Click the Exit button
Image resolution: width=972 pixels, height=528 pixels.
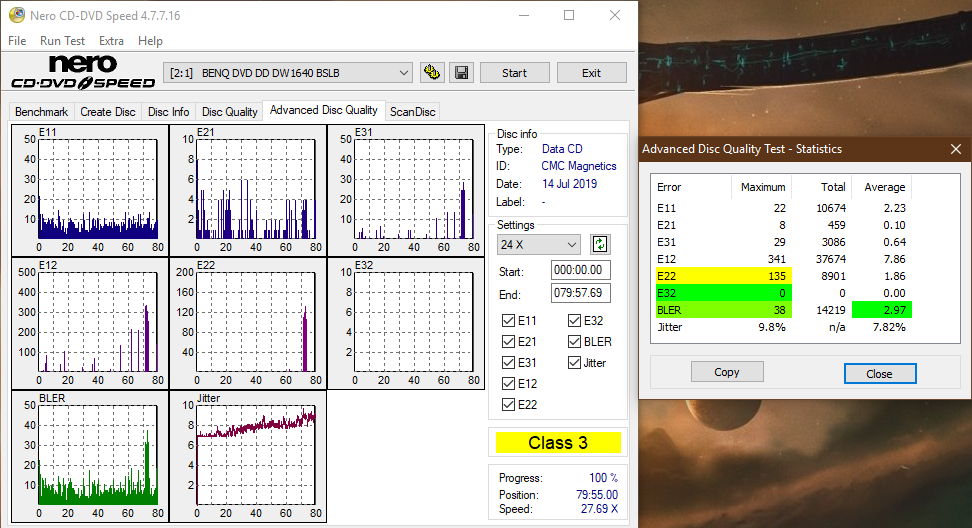point(591,73)
